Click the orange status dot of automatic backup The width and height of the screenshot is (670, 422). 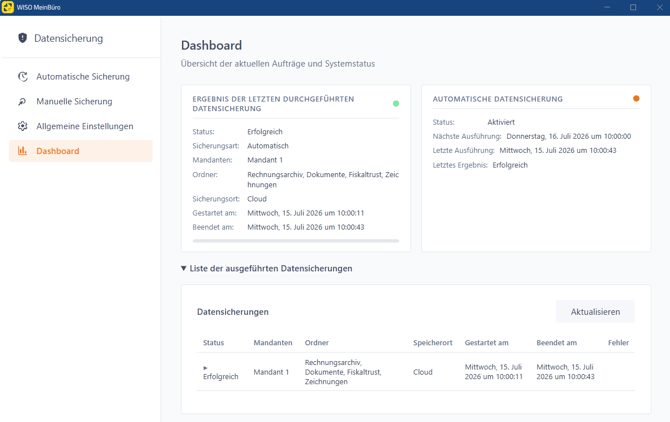coord(636,99)
